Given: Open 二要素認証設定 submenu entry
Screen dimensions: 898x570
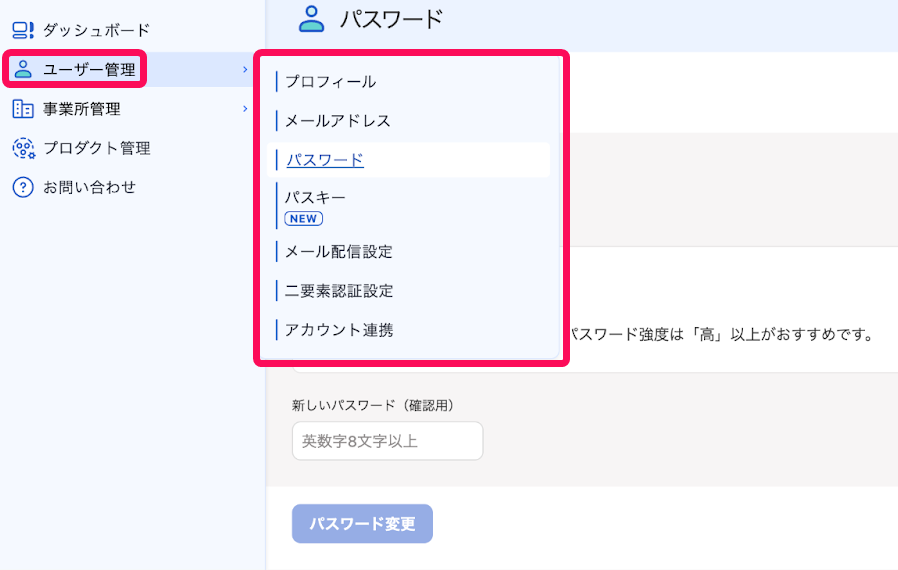Looking at the screenshot, I should pyautogui.click(x=339, y=291).
